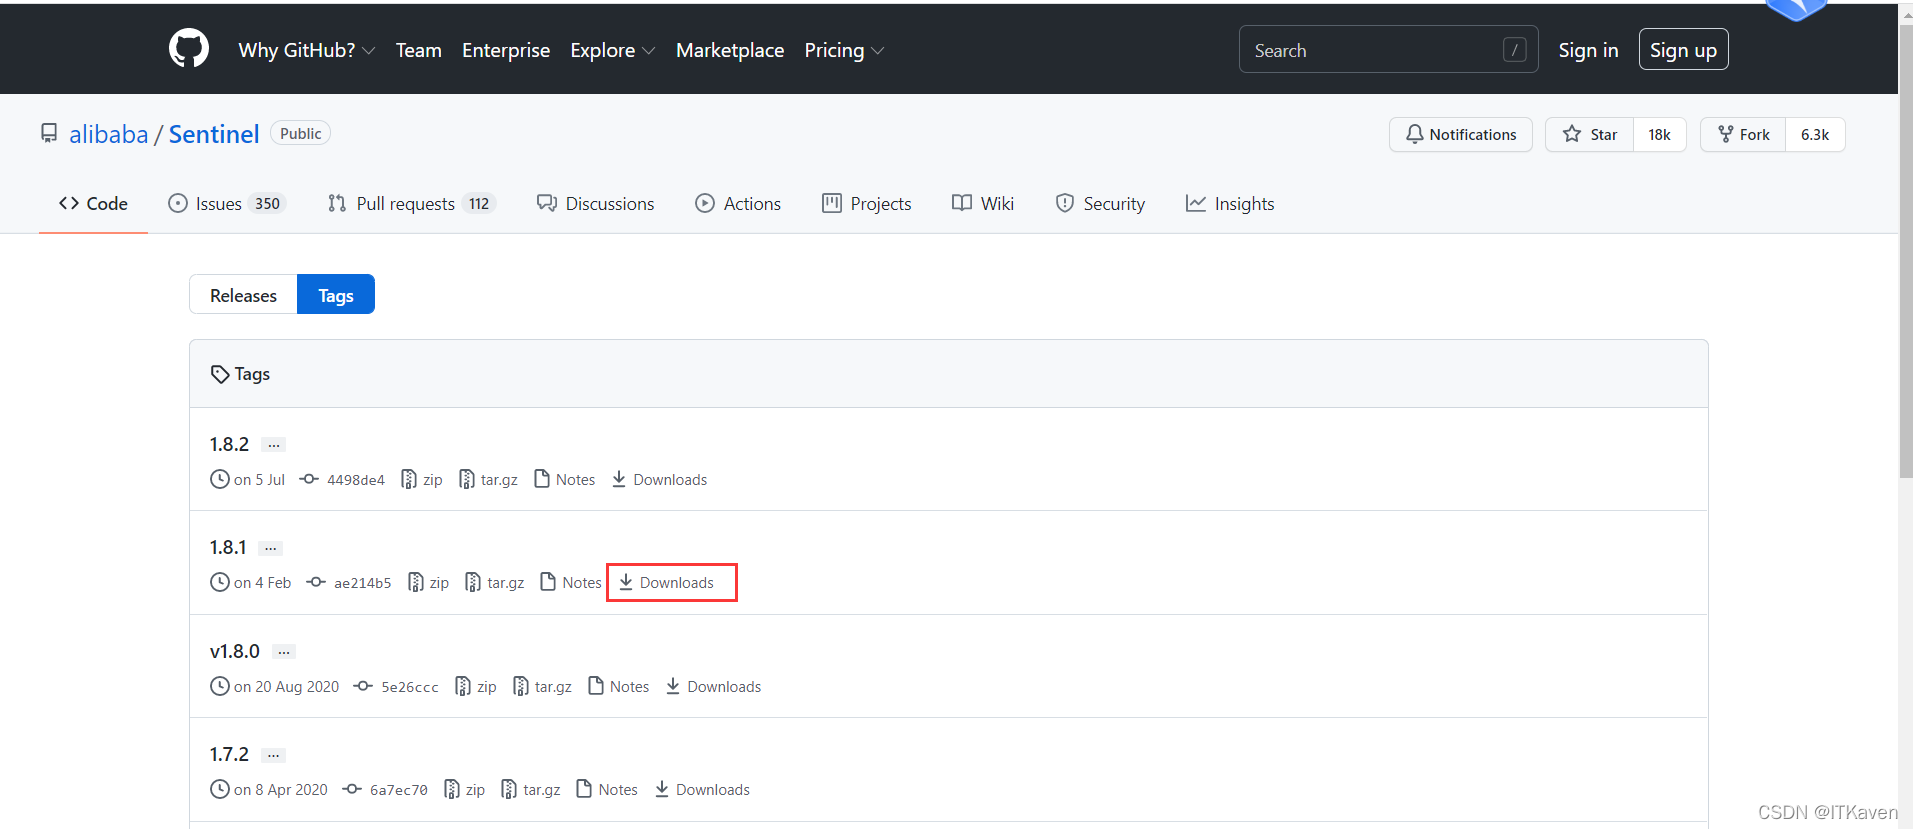Screen dimensions: 1913x829
Task: Open the alibaba owner link
Action: click(108, 134)
